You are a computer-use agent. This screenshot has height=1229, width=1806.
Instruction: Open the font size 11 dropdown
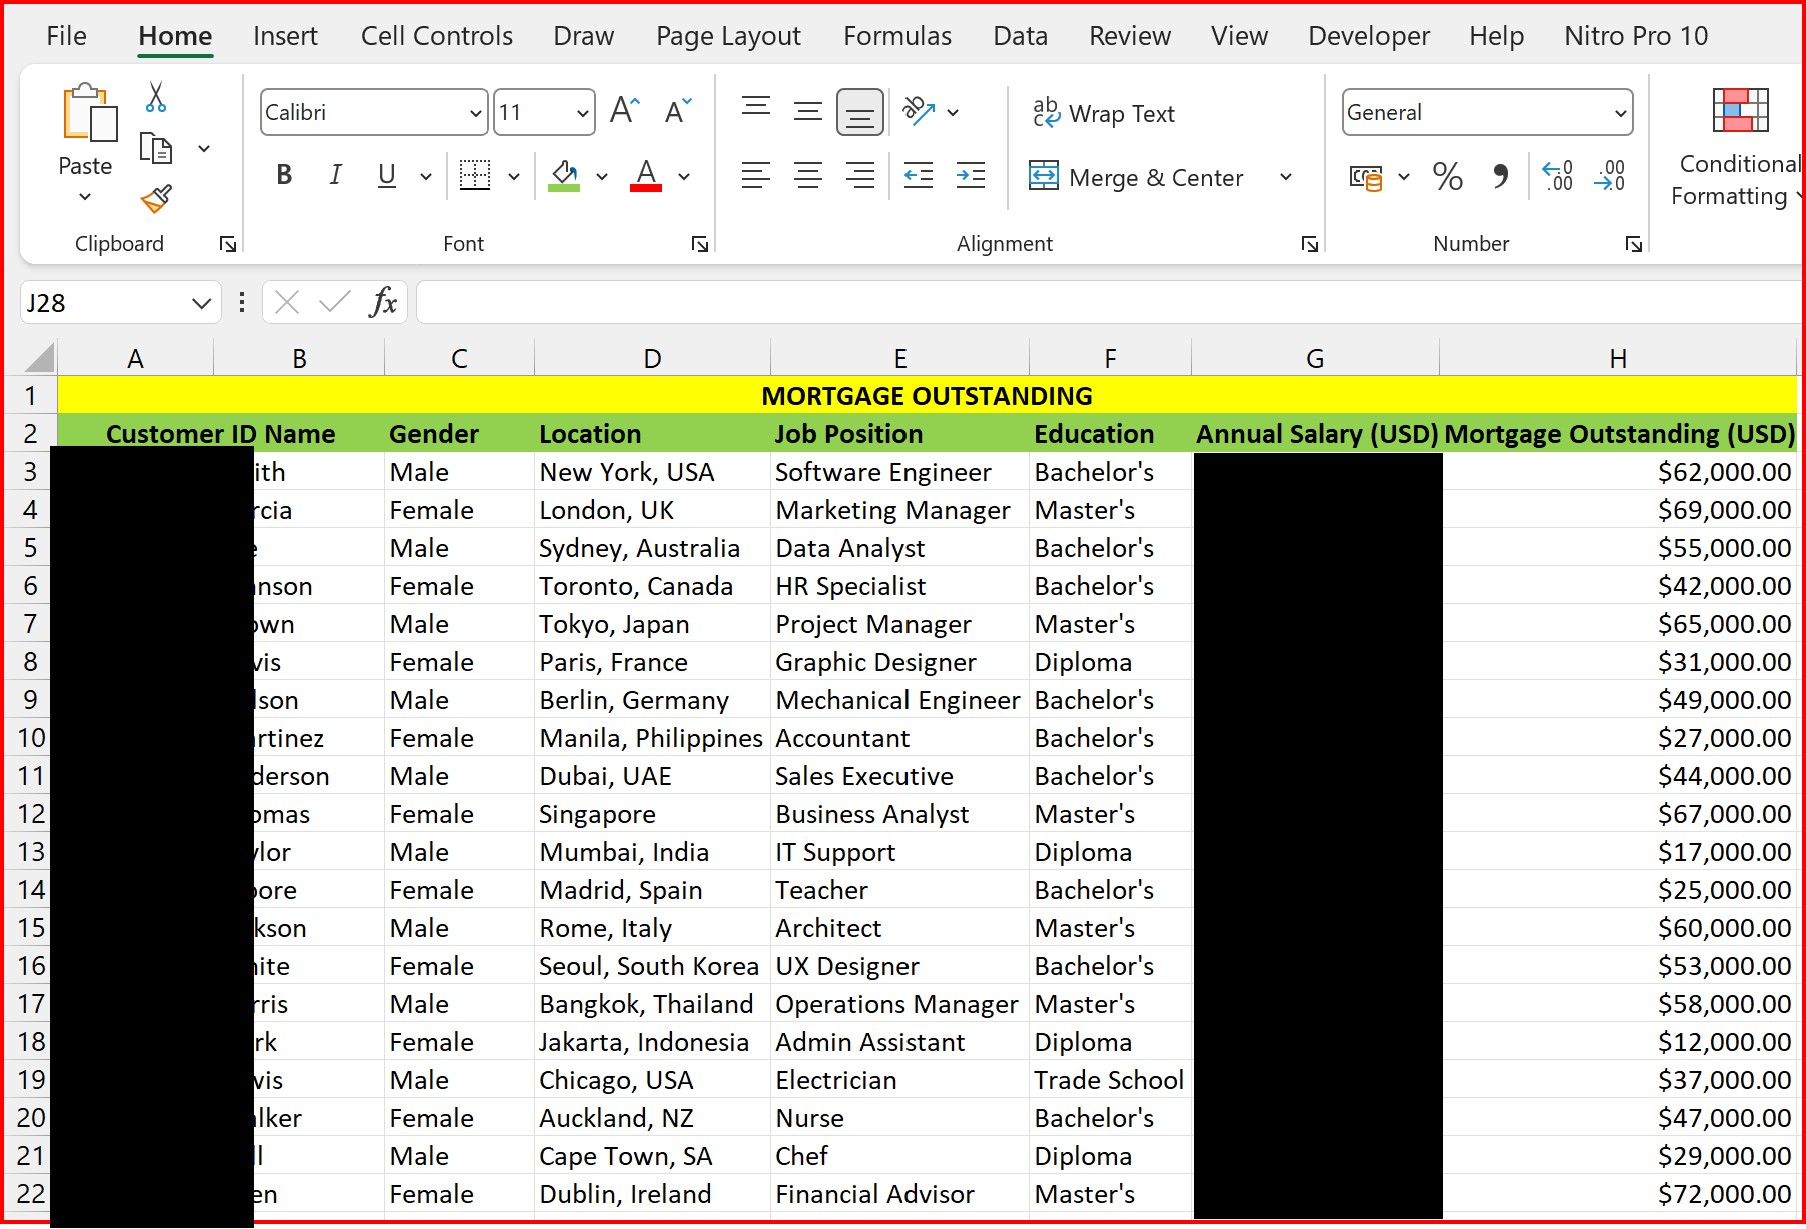click(x=582, y=113)
